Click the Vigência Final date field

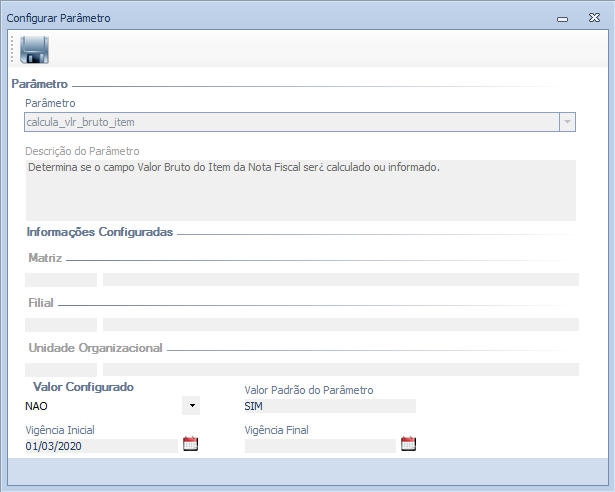[320, 446]
